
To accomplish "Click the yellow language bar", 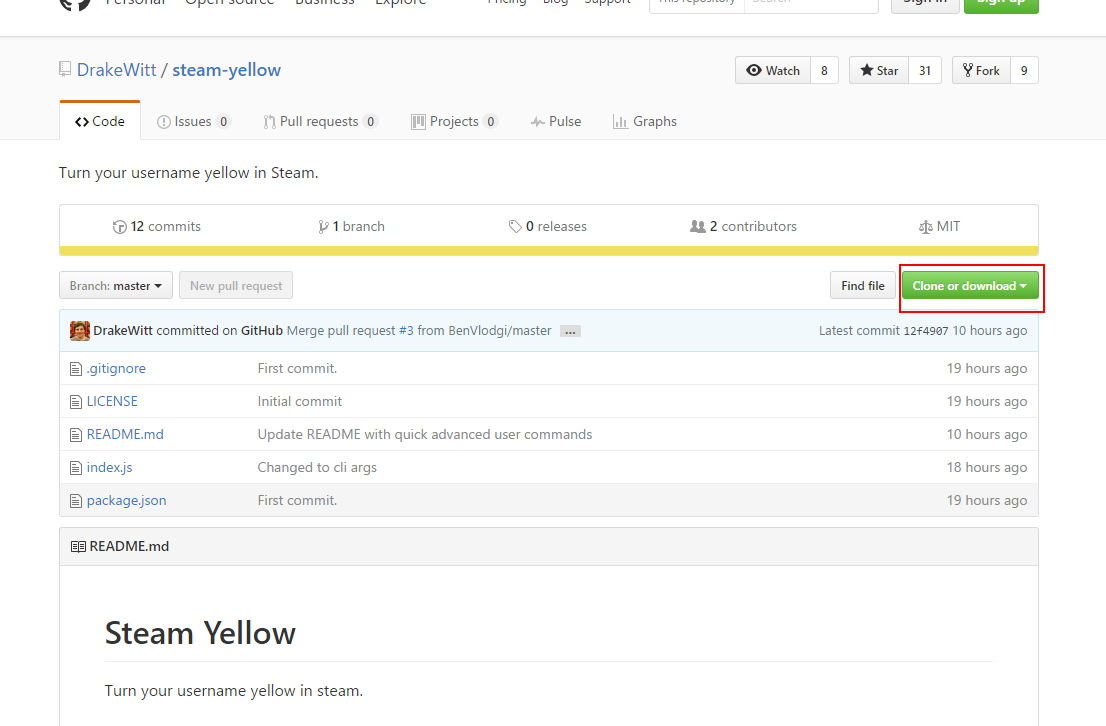I will (x=549, y=250).
